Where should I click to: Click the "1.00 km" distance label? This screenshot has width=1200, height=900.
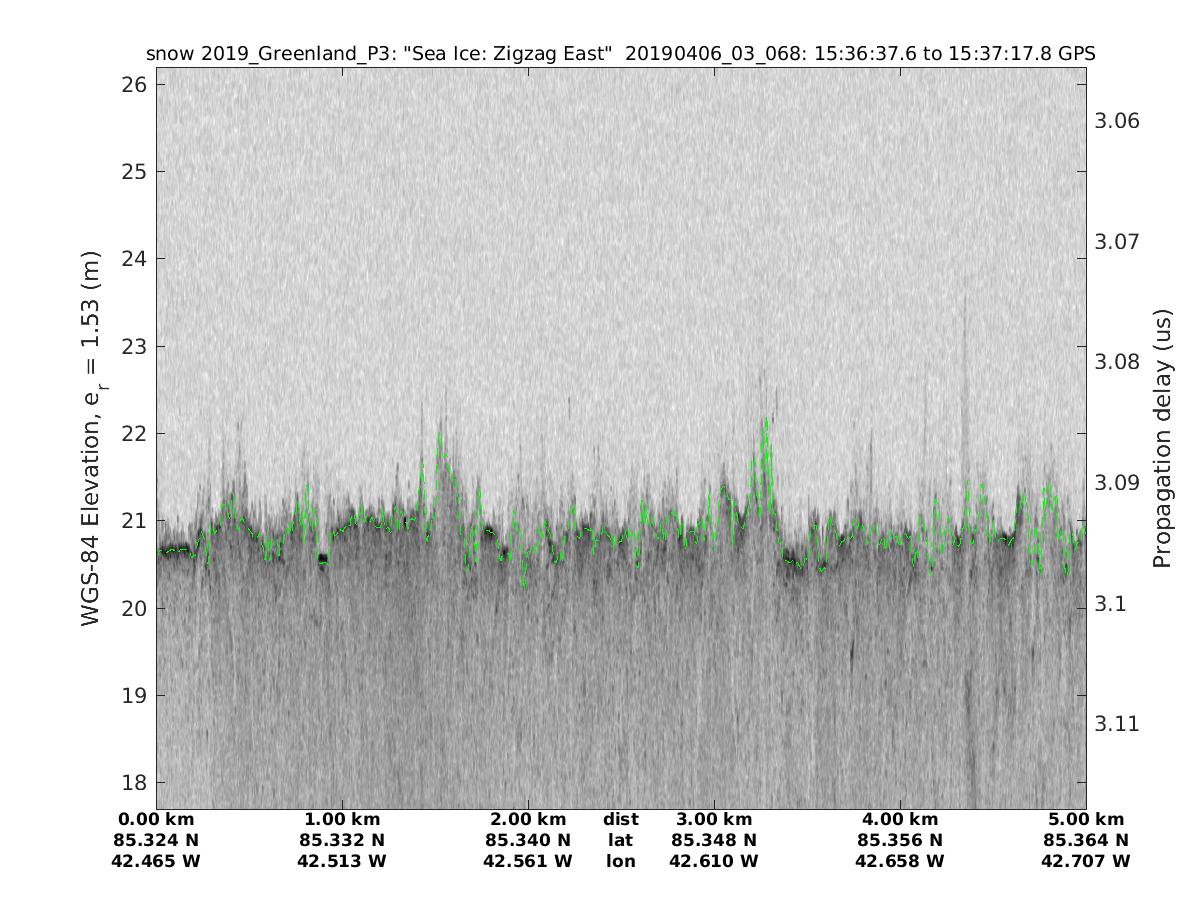pos(342,820)
